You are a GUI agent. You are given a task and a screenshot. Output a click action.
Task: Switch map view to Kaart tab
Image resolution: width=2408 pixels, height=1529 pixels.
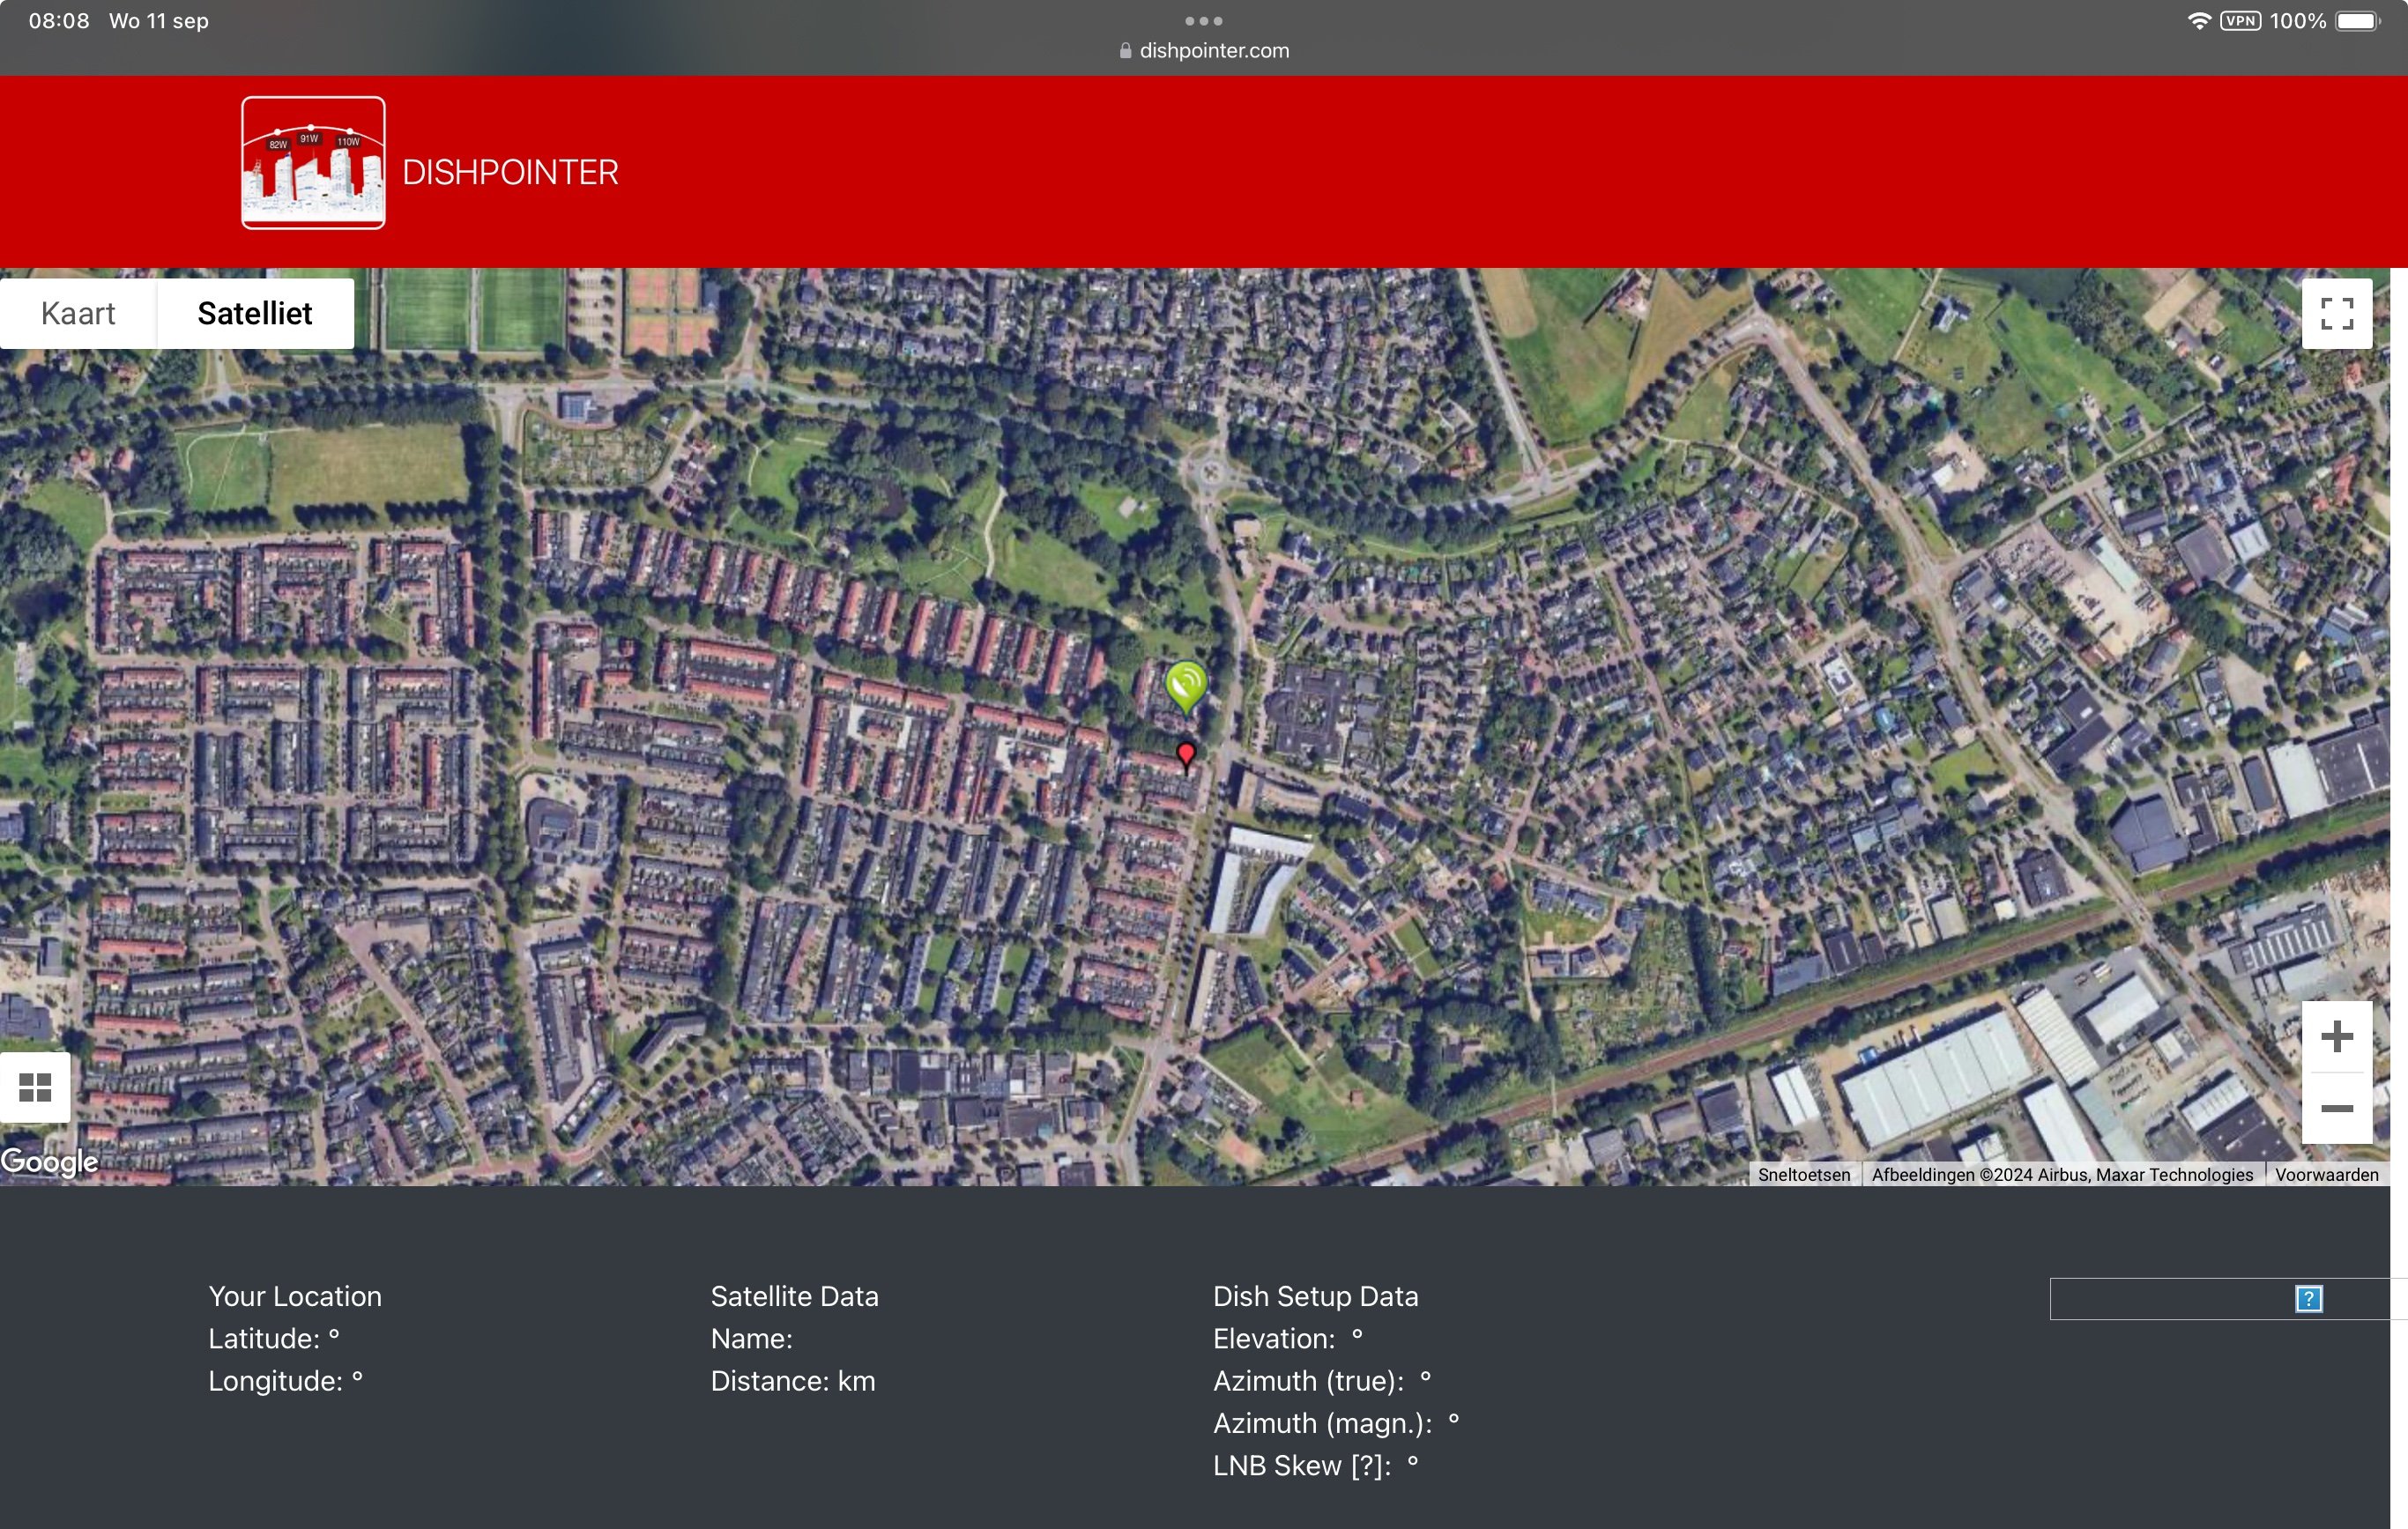[78, 314]
